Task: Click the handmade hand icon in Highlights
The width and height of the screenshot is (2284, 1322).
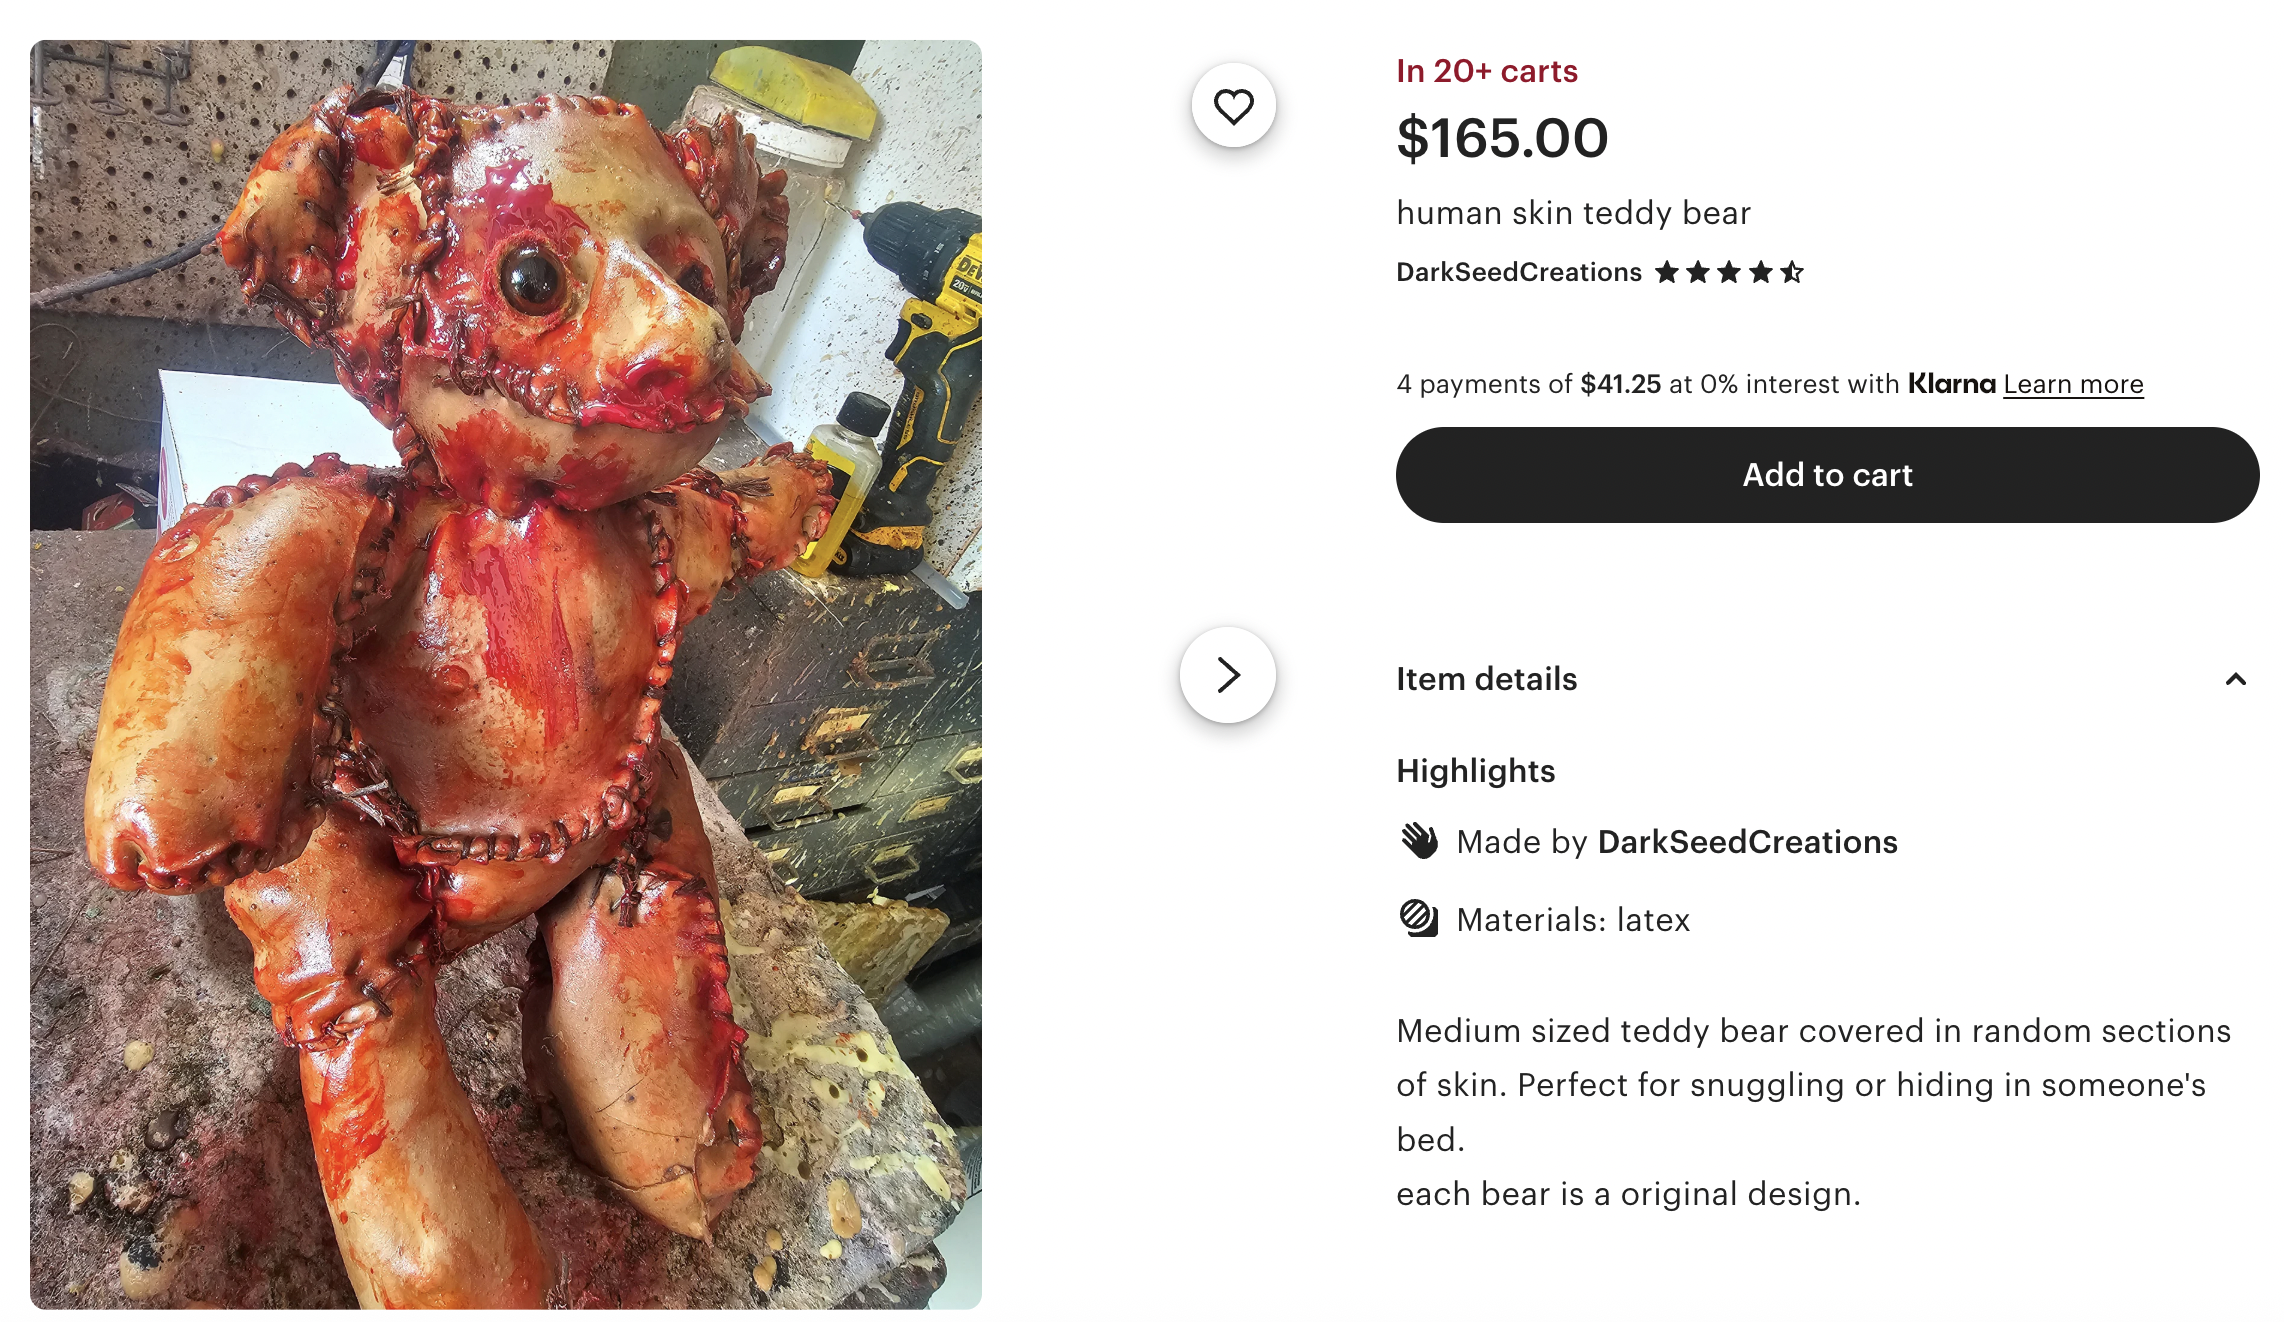Action: (1419, 841)
